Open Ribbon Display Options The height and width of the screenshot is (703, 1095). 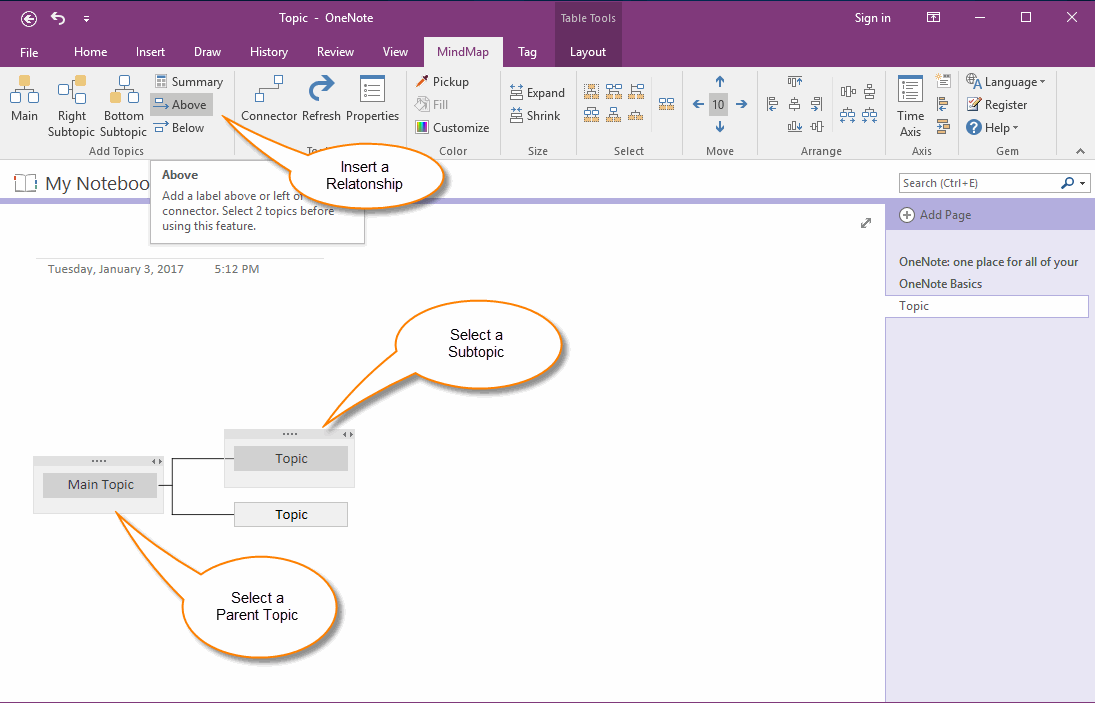pos(933,17)
